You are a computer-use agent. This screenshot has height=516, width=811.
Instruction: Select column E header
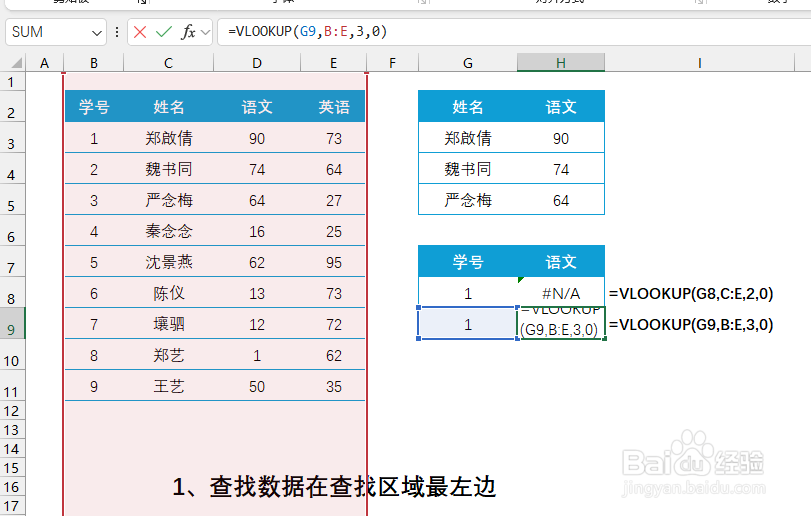[x=334, y=63]
